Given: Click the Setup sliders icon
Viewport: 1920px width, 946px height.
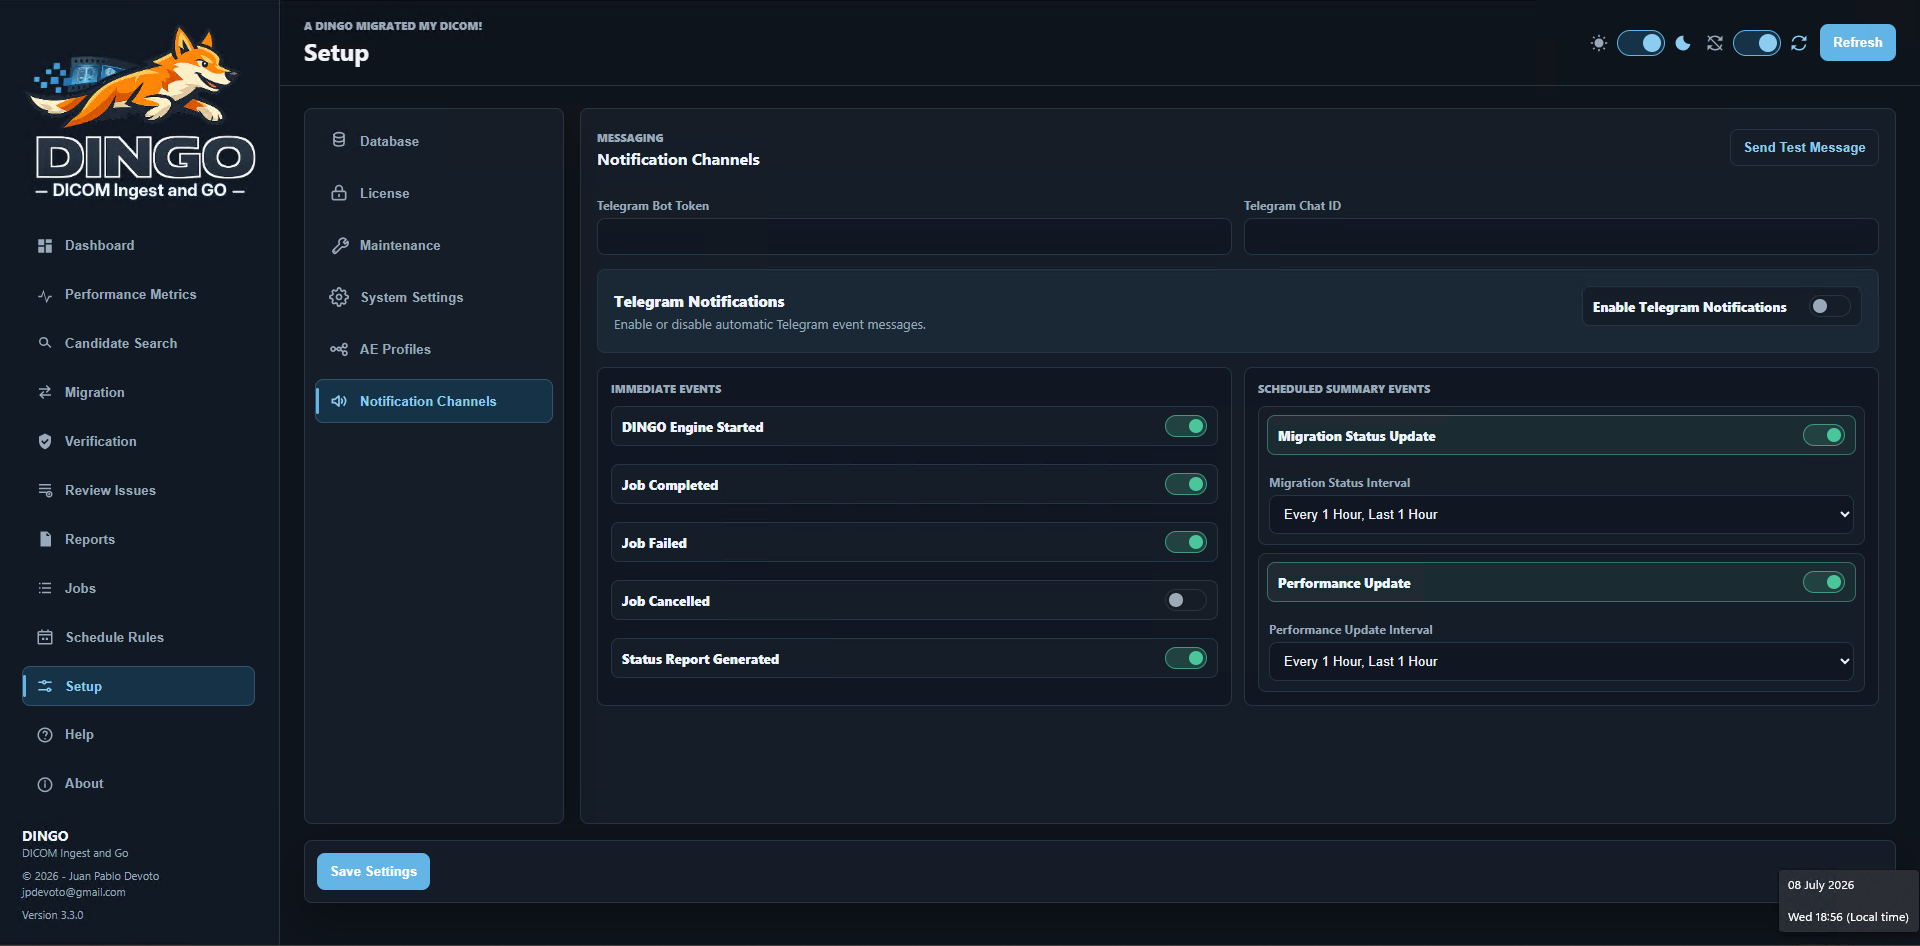Looking at the screenshot, I should (x=45, y=686).
